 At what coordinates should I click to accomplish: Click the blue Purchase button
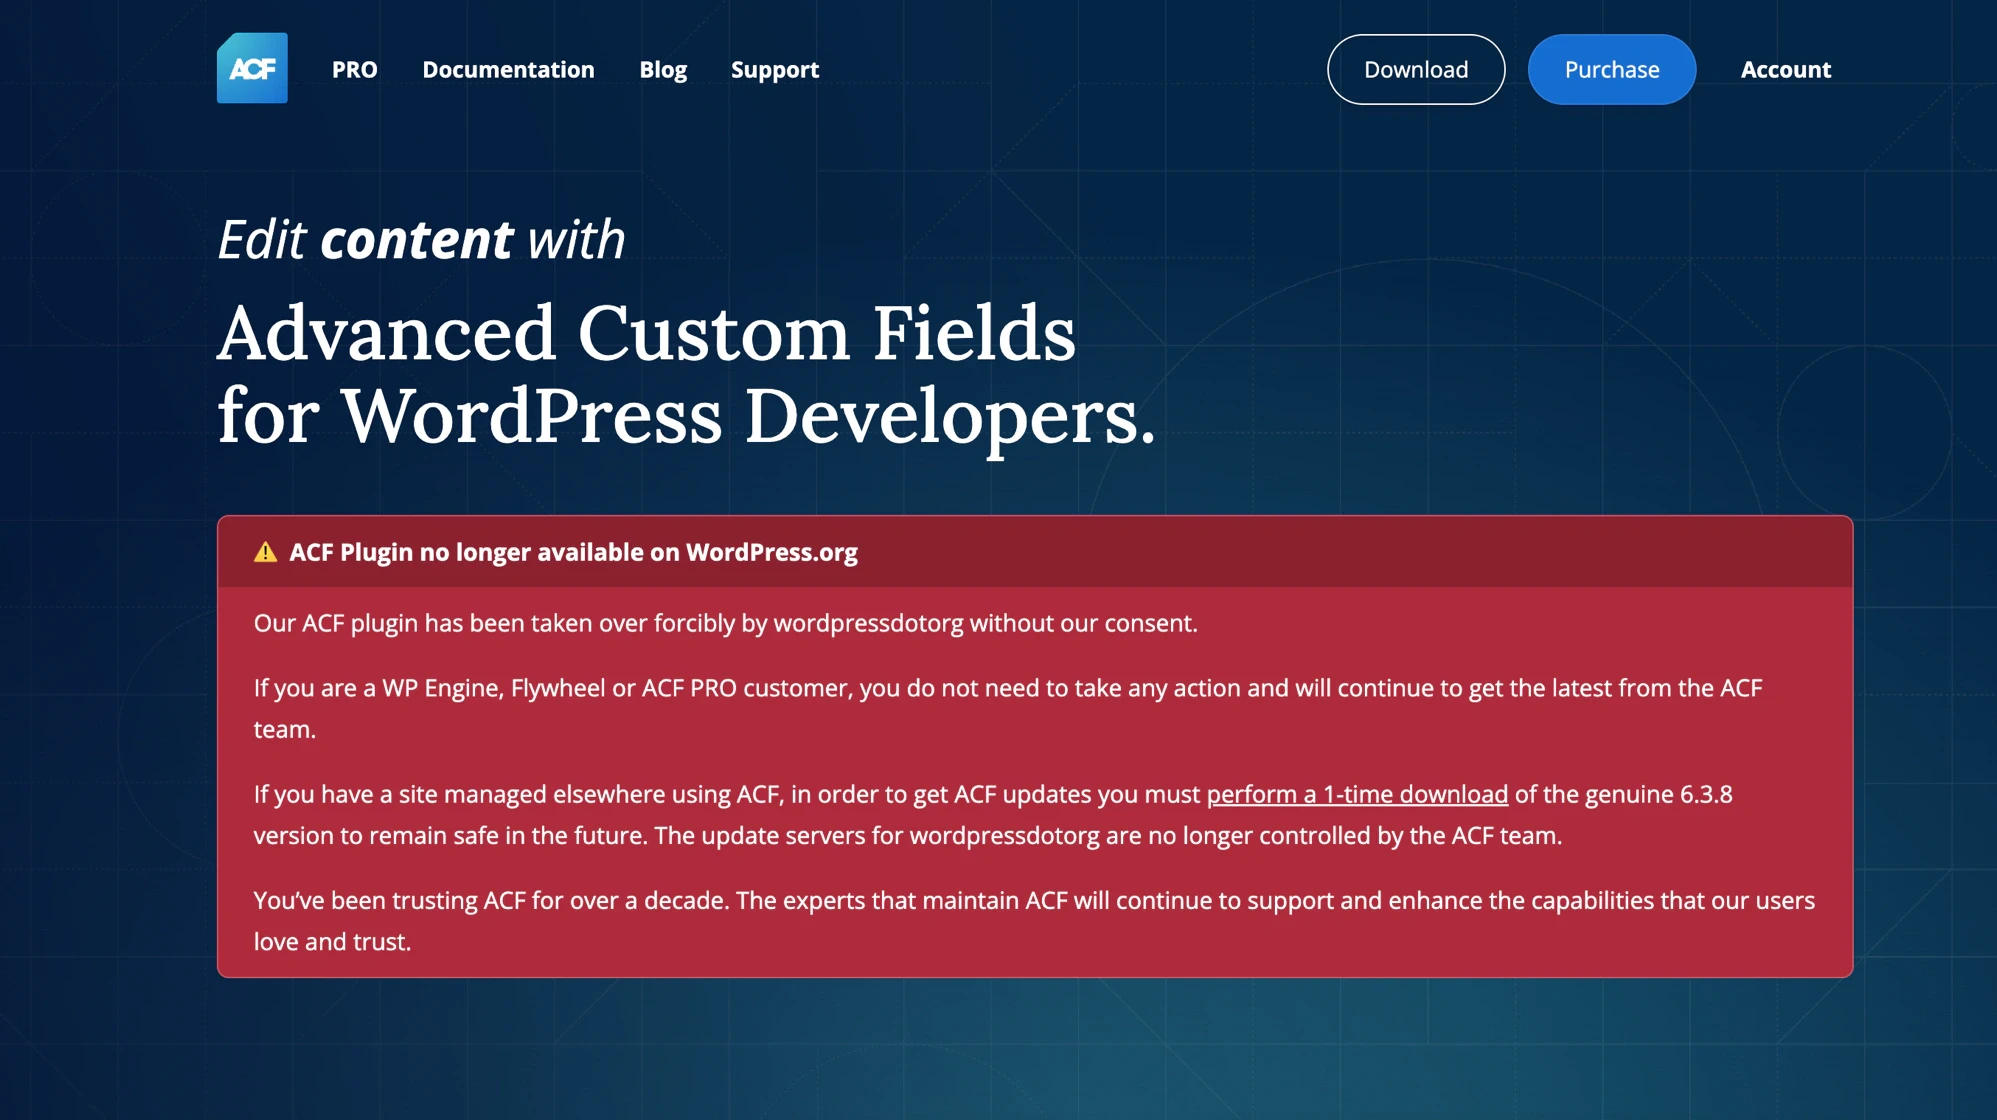coord(1611,70)
